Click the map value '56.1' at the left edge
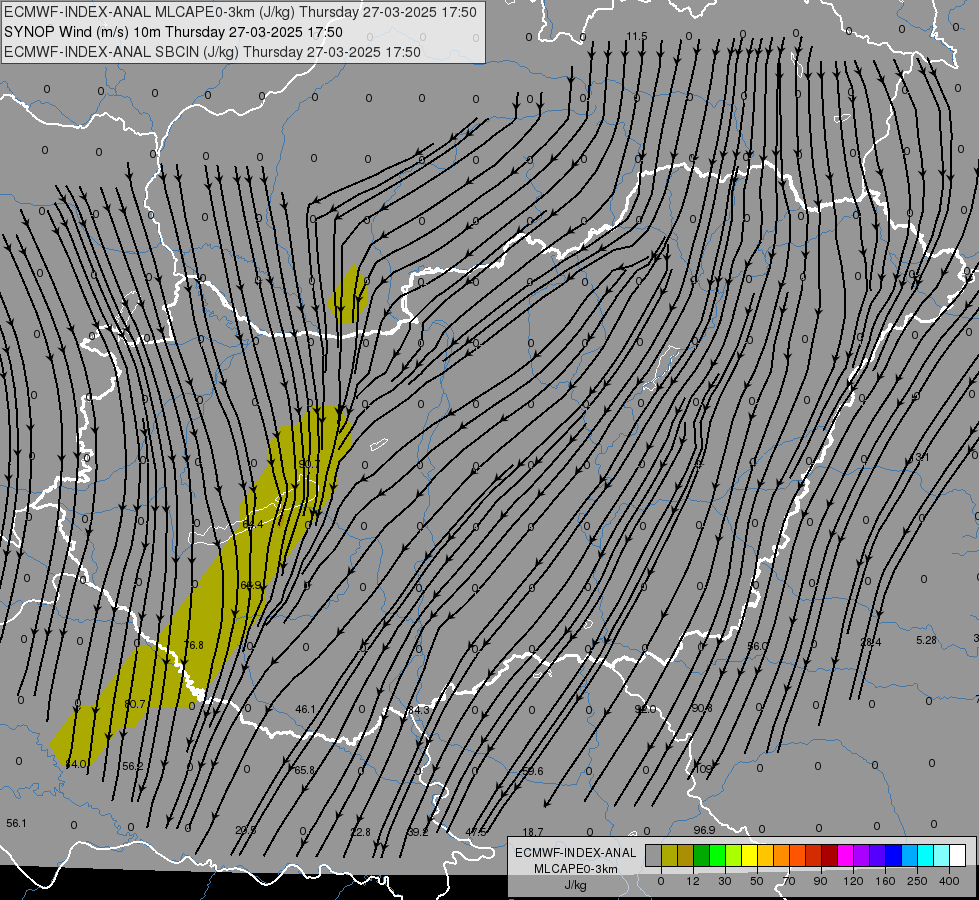This screenshot has width=979, height=900. click(17, 823)
